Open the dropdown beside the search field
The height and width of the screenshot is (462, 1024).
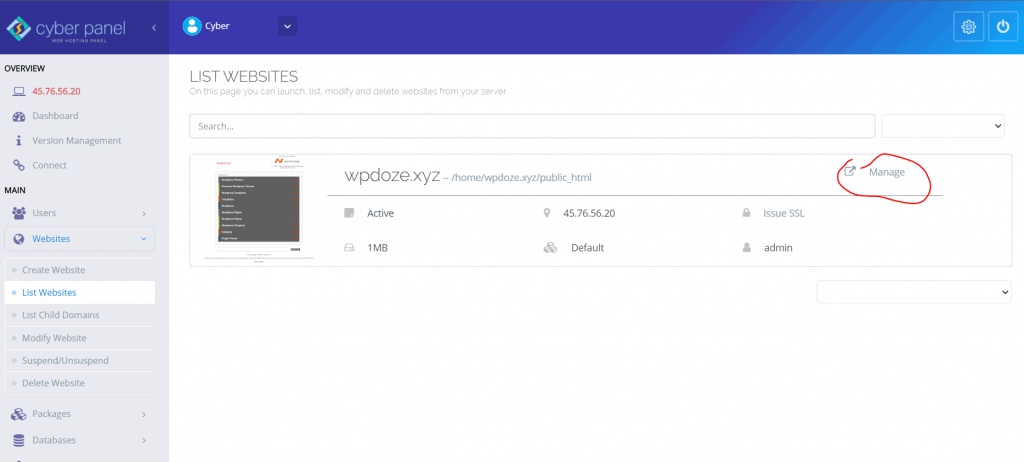(943, 126)
